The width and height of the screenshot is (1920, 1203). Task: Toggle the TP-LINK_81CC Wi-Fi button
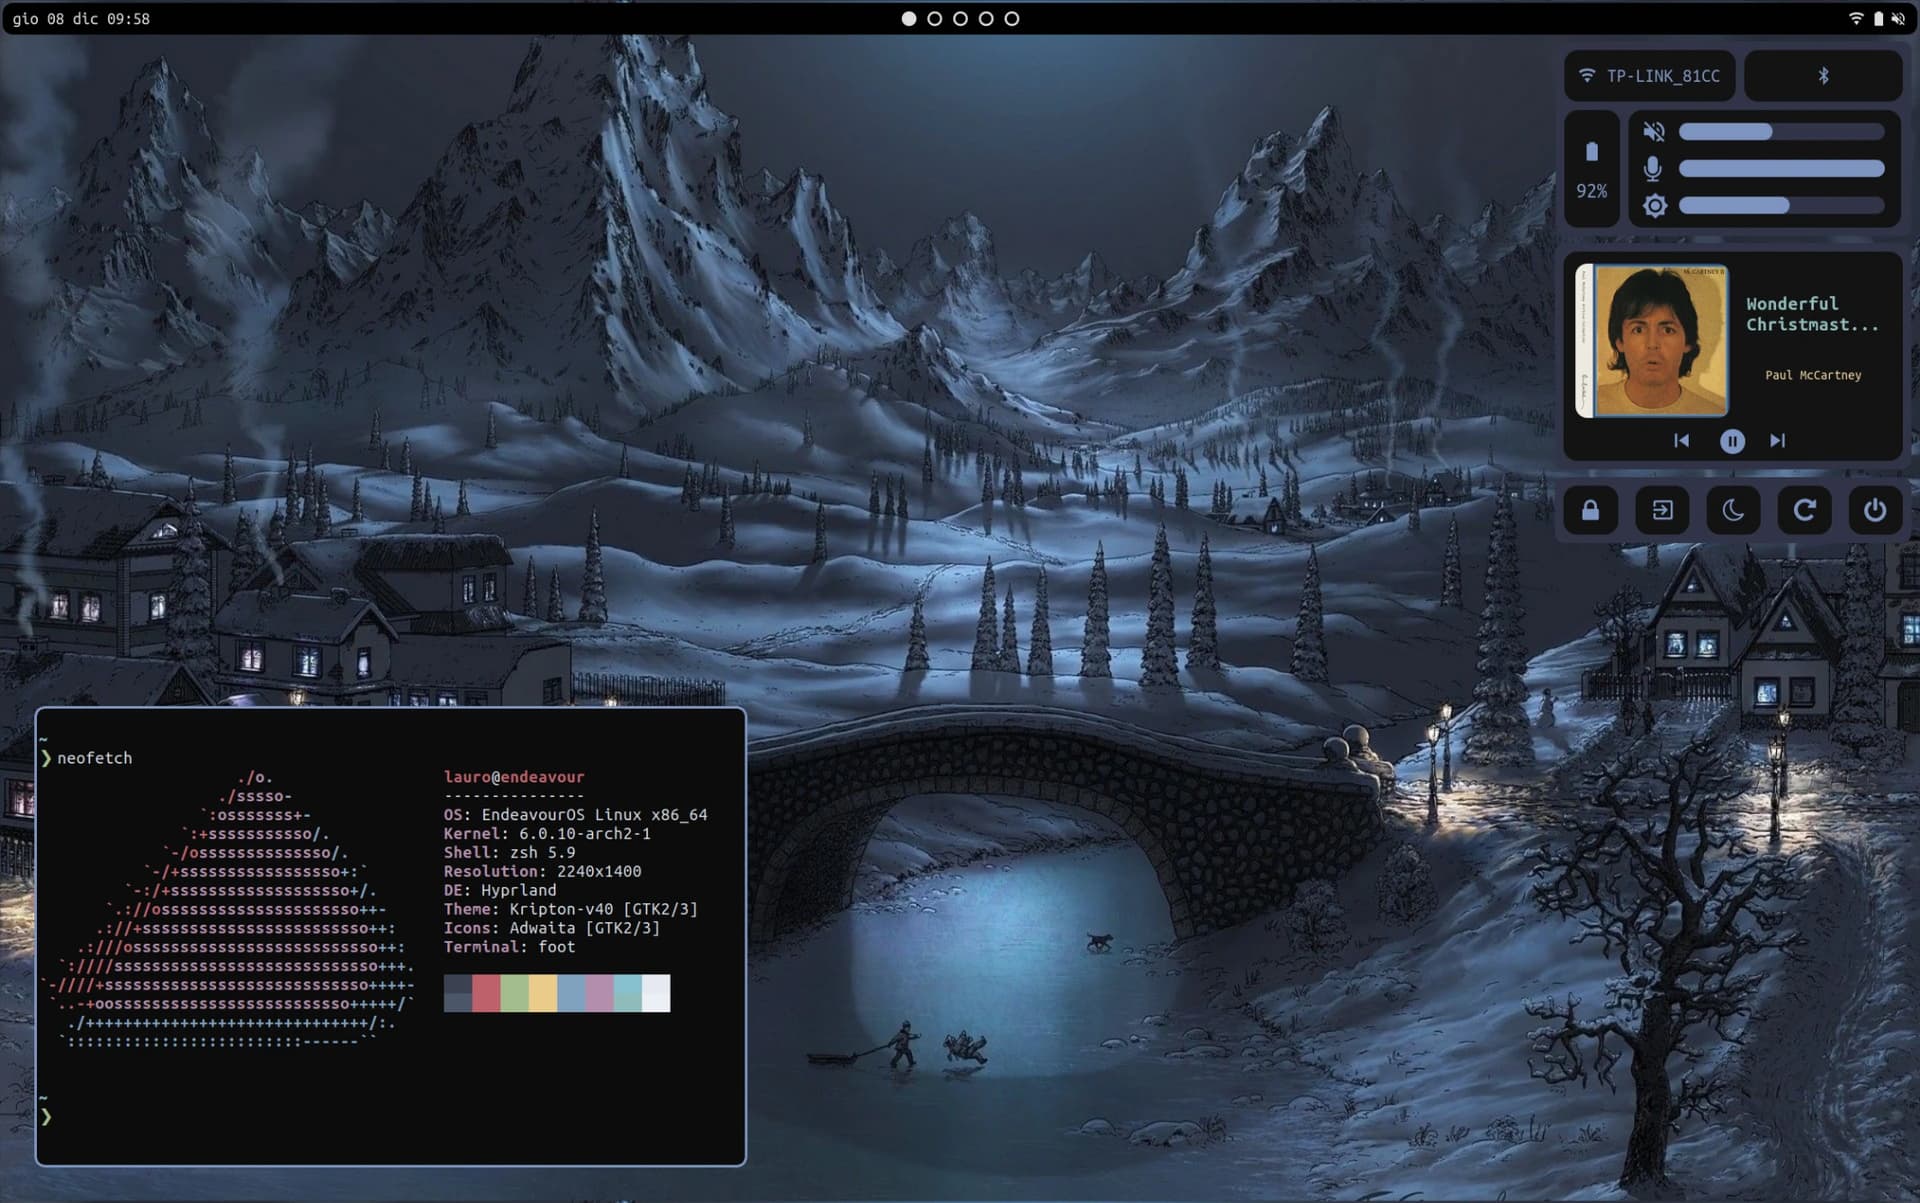click(x=1650, y=76)
